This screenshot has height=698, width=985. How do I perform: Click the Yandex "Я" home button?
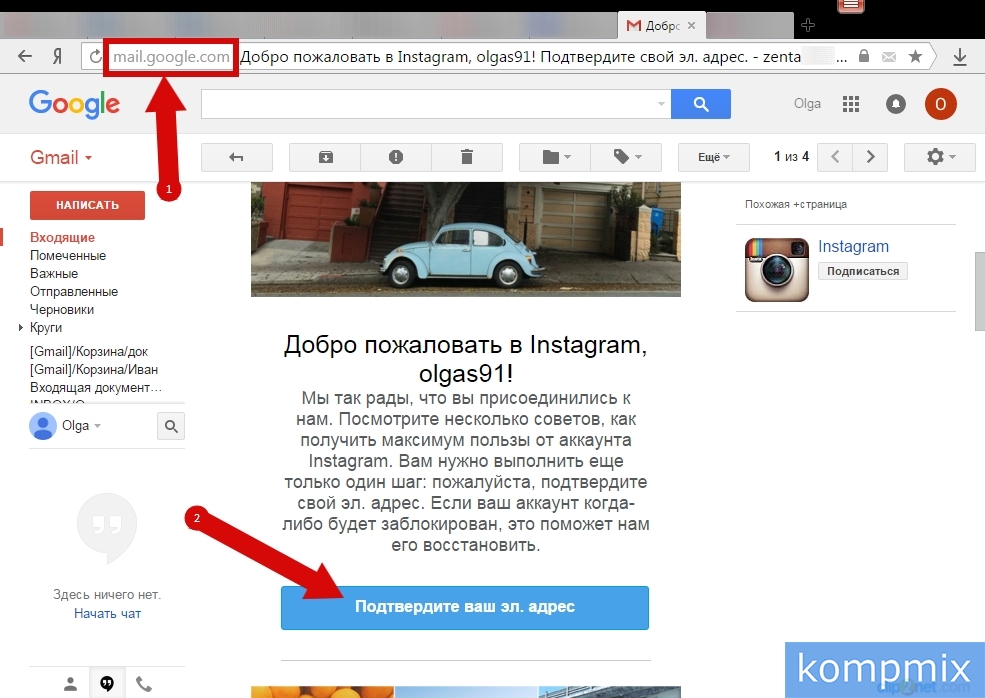(x=57, y=57)
